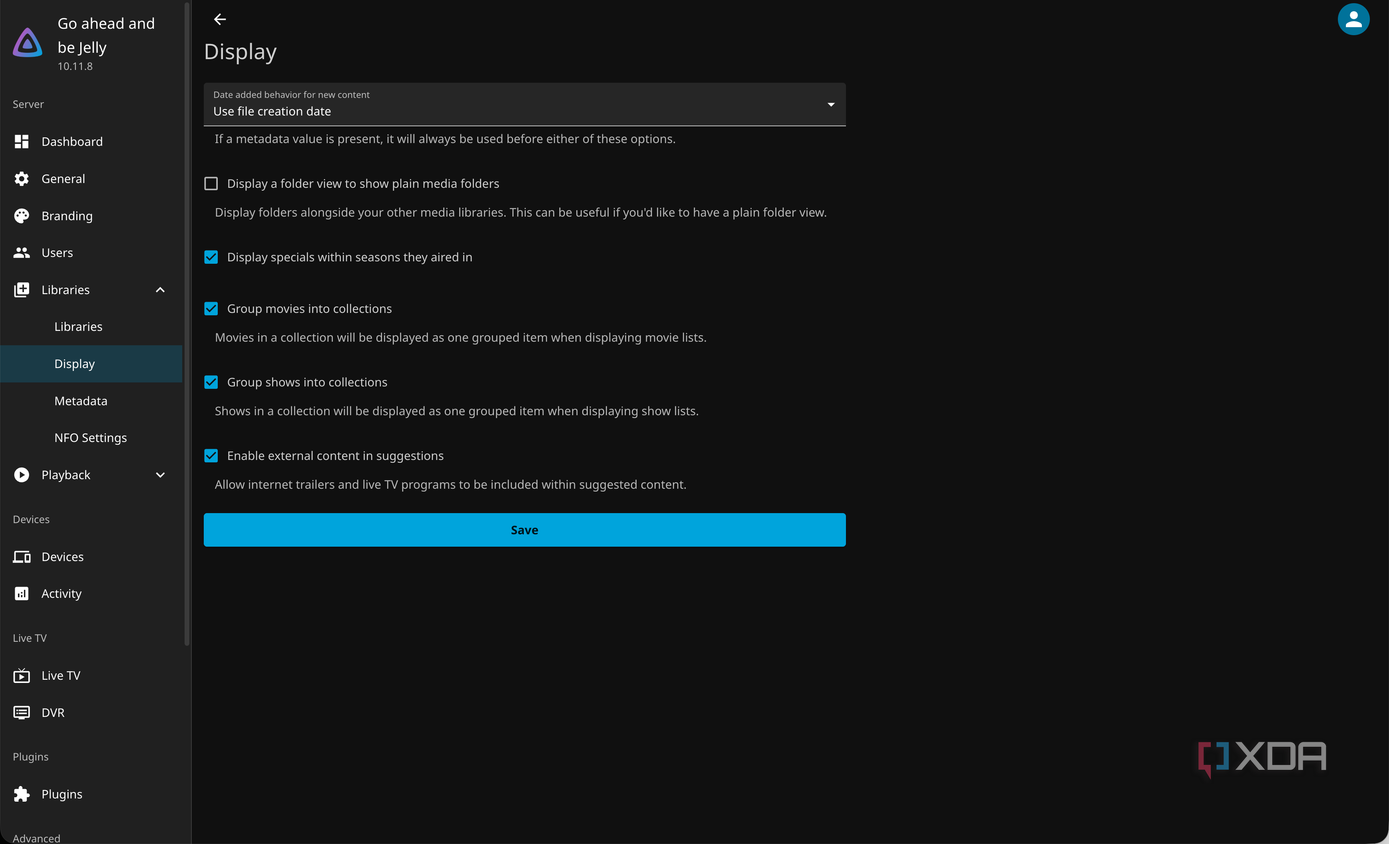The height and width of the screenshot is (844, 1389).
Task: Click the Live TV television icon
Action: click(21, 676)
